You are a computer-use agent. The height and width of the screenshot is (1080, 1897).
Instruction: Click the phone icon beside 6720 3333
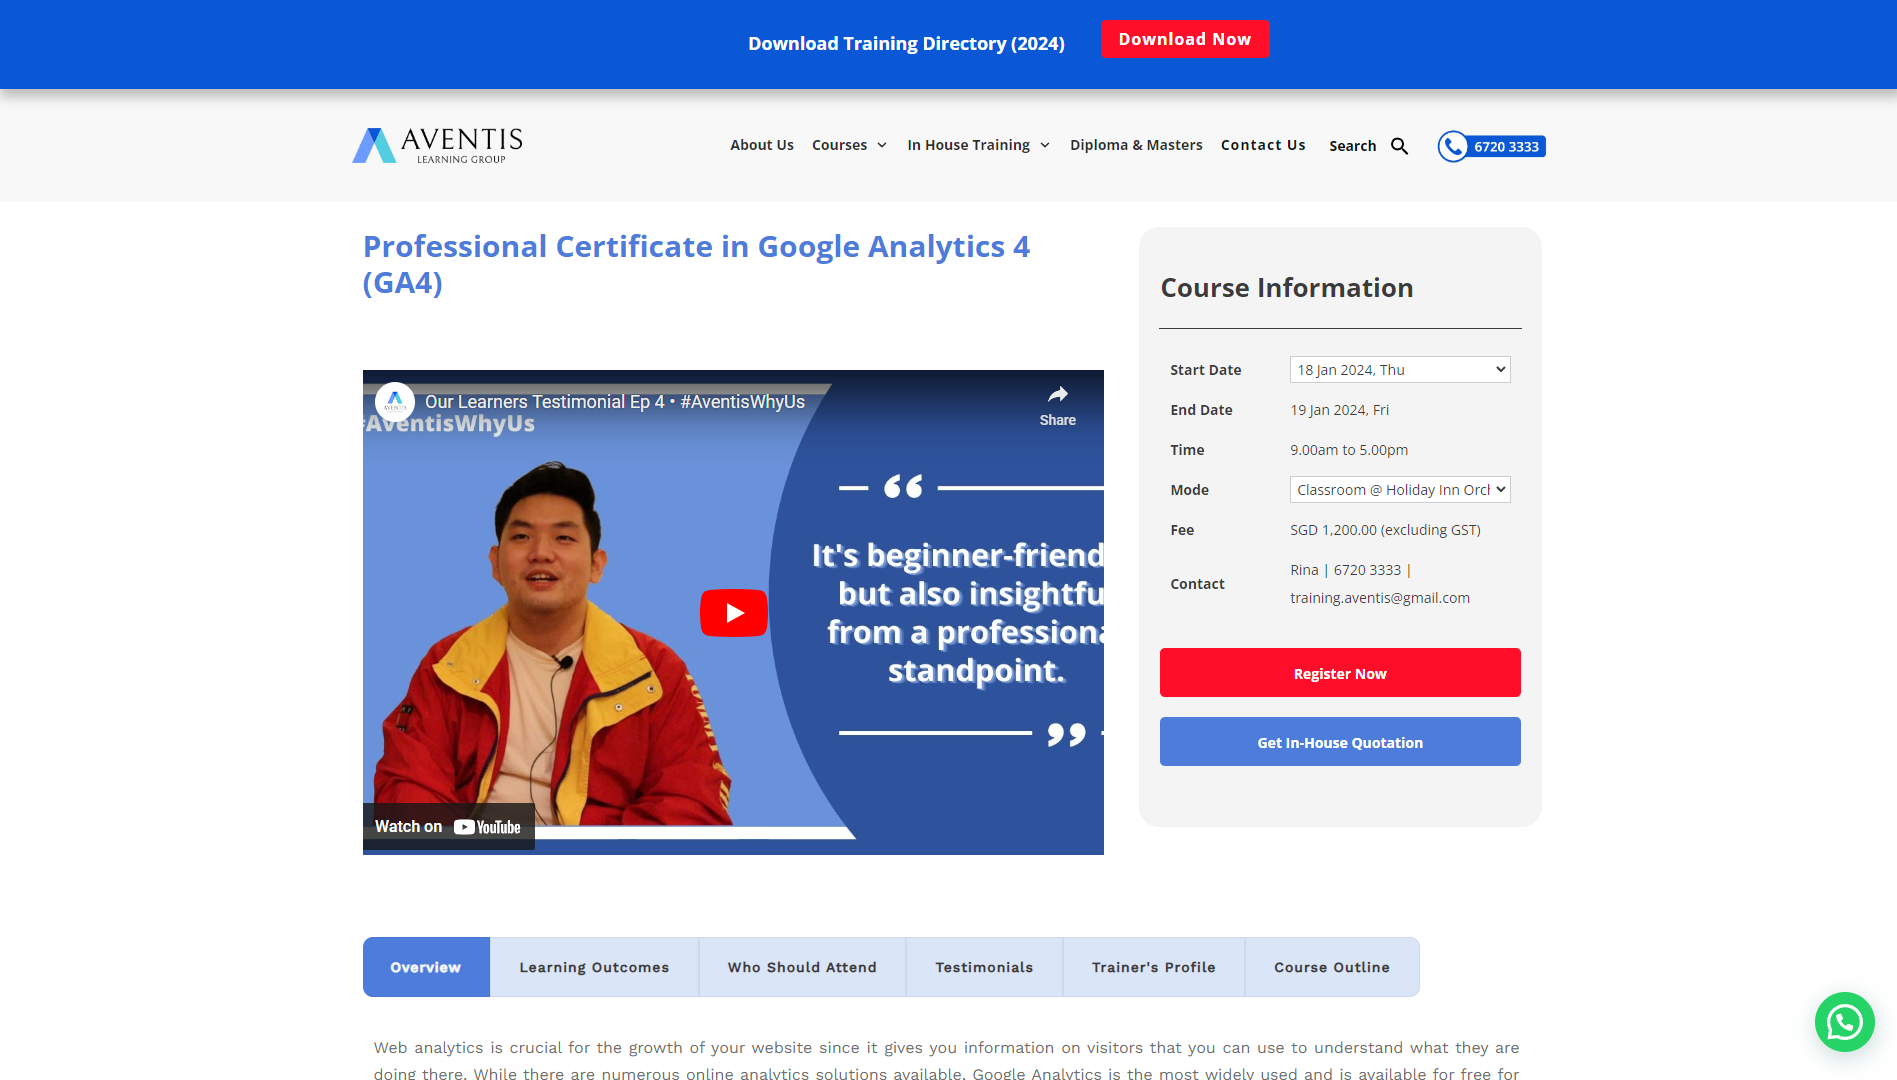(1453, 146)
